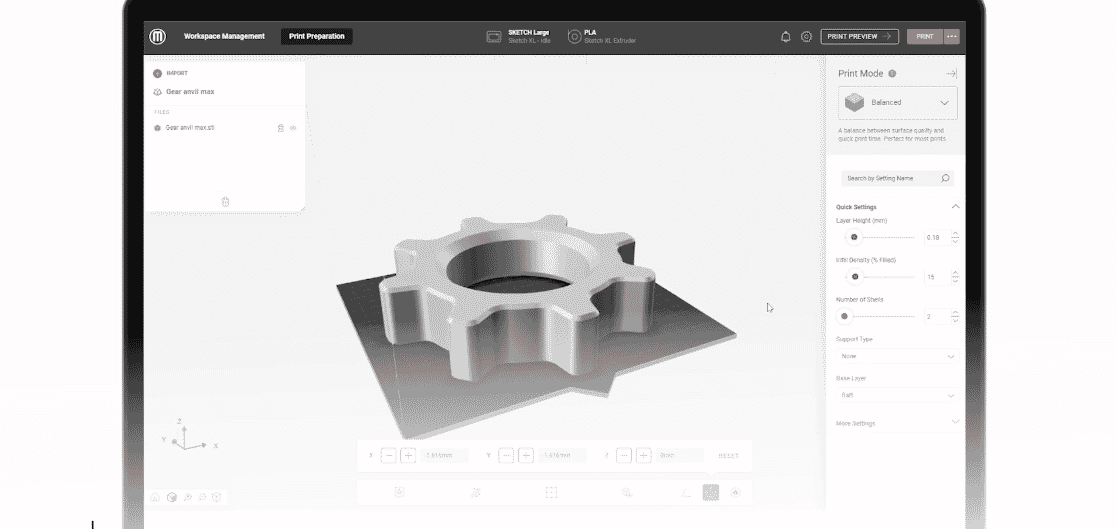Image resolution: width=1117 pixels, height=529 pixels.
Task: Click the Search by Setting Name field
Action: coord(890,178)
